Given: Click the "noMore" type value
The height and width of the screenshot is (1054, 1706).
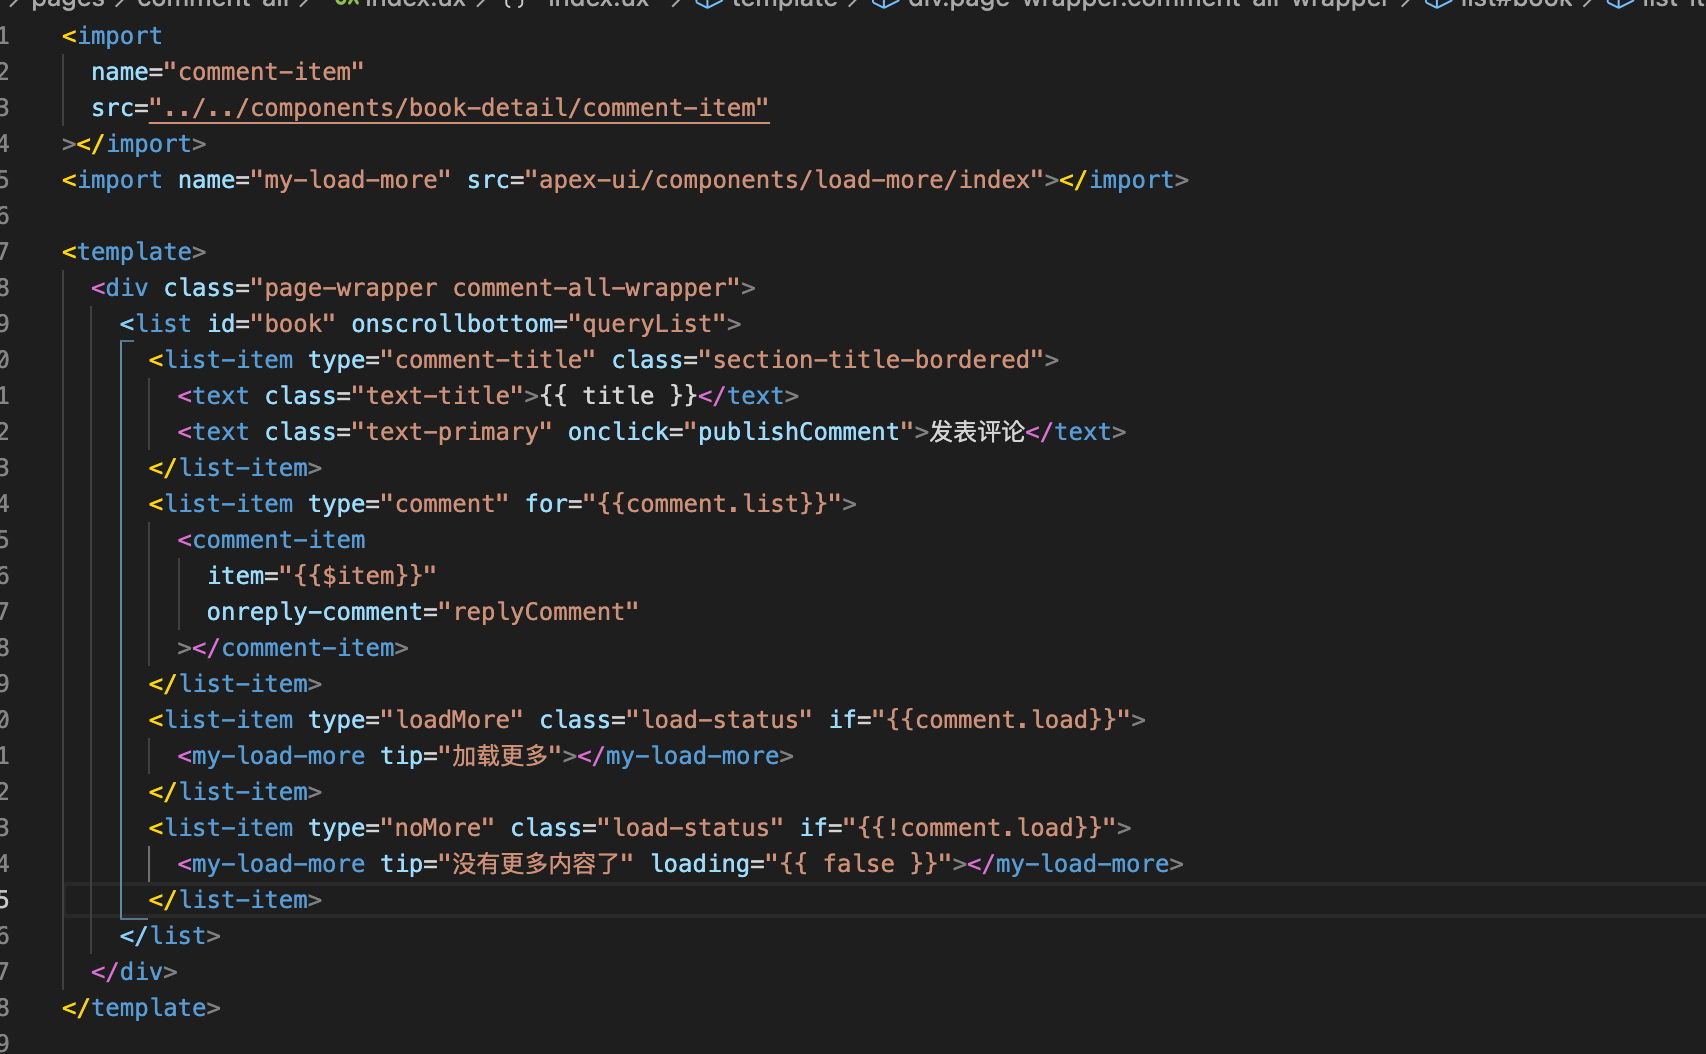Looking at the screenshot, I should pyautogui.click(x=438, y=828).
